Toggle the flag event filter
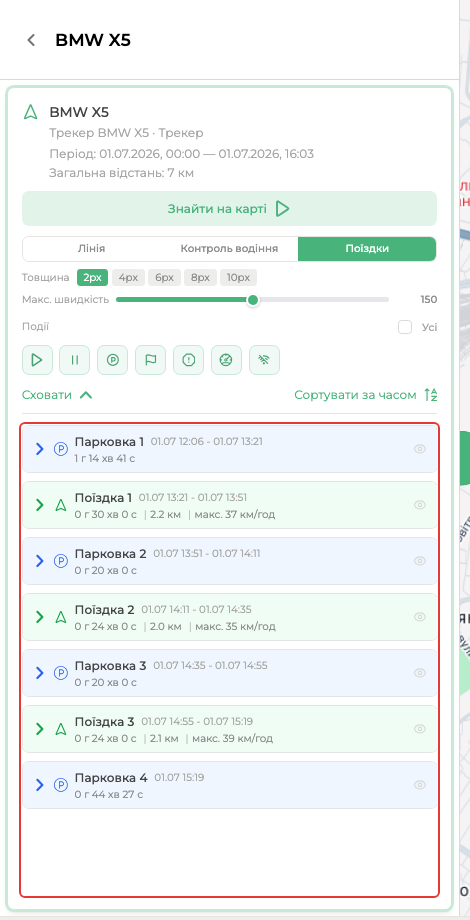 click(150, 360)
